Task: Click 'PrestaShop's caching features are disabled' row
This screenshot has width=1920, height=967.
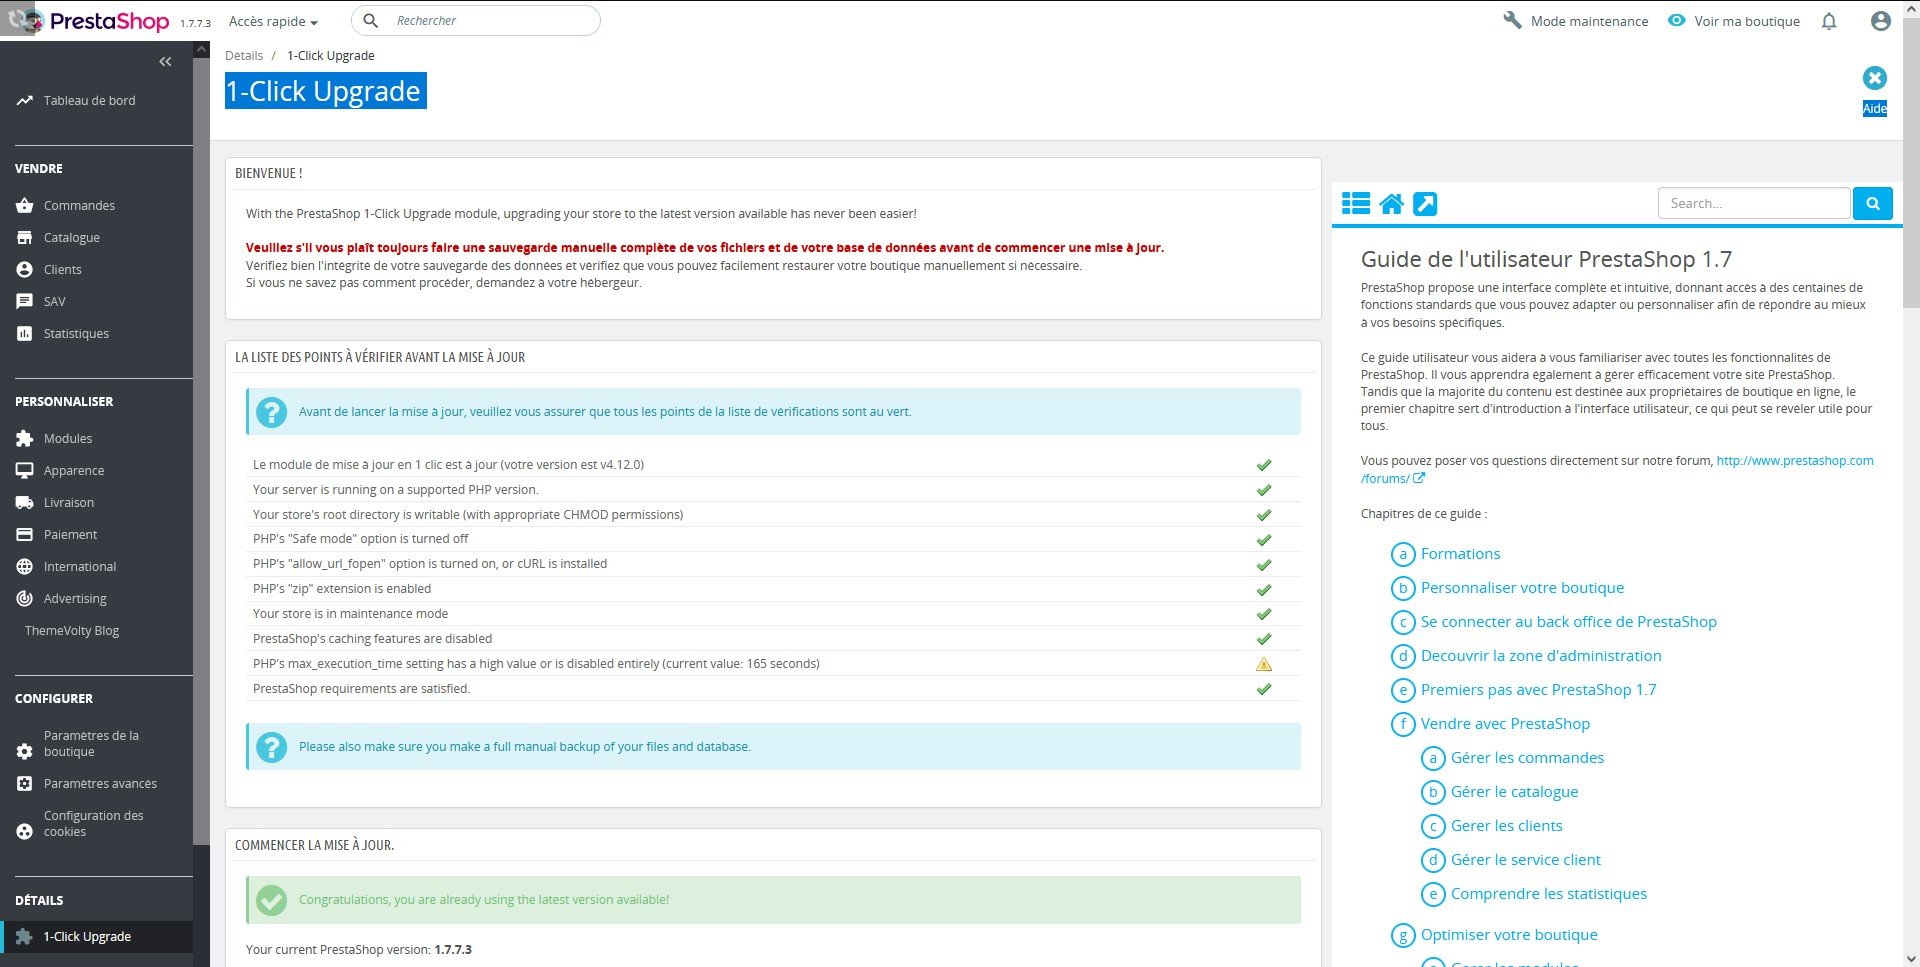Action: point(774,639)
